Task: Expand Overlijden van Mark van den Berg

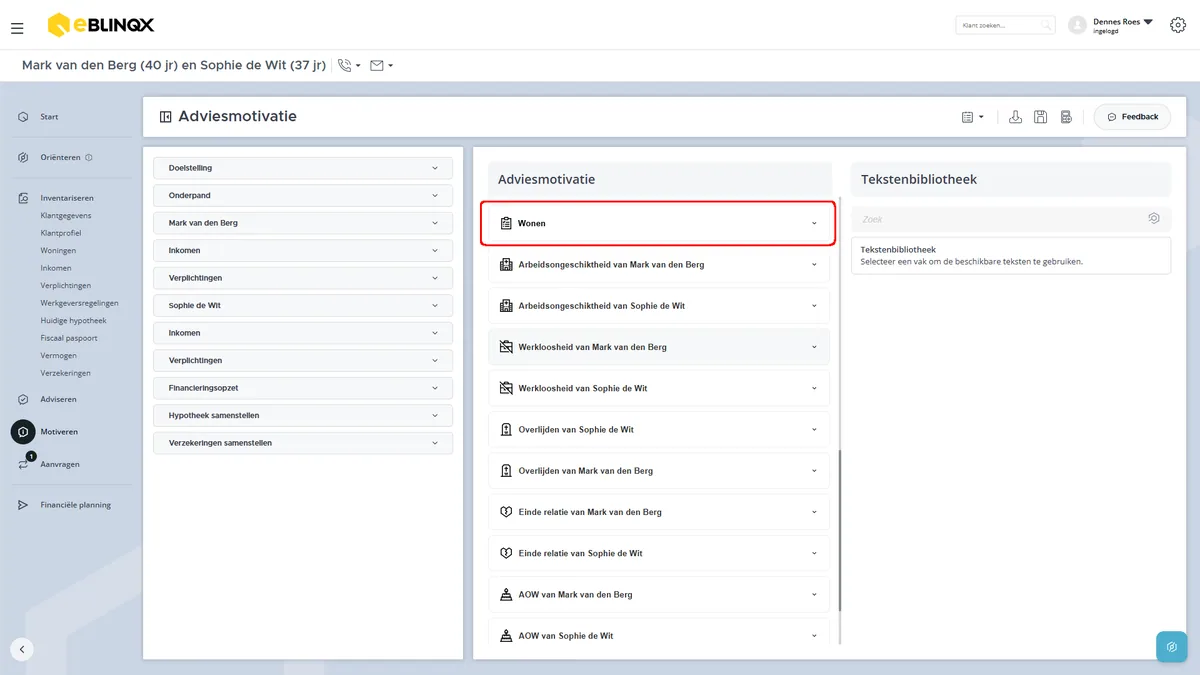Action: point(659,471)
